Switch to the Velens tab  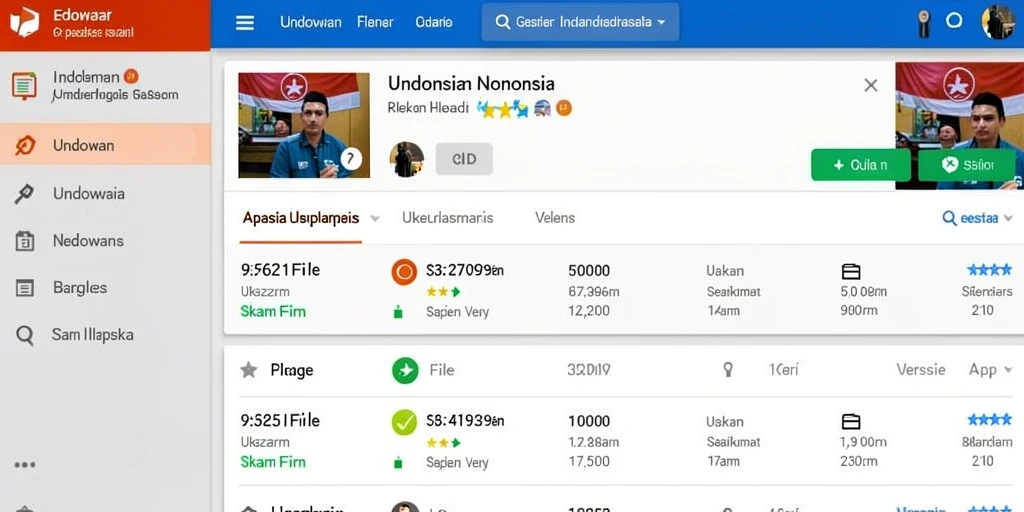coord(555,217)
